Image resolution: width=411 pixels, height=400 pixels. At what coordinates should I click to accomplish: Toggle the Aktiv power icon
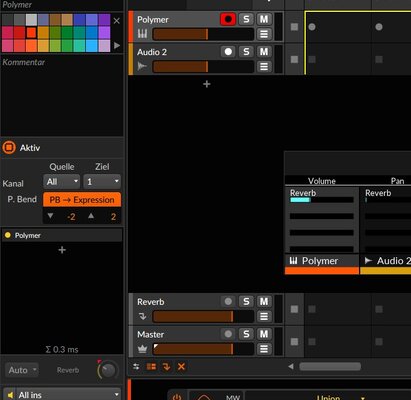click(x=9, y=147)
